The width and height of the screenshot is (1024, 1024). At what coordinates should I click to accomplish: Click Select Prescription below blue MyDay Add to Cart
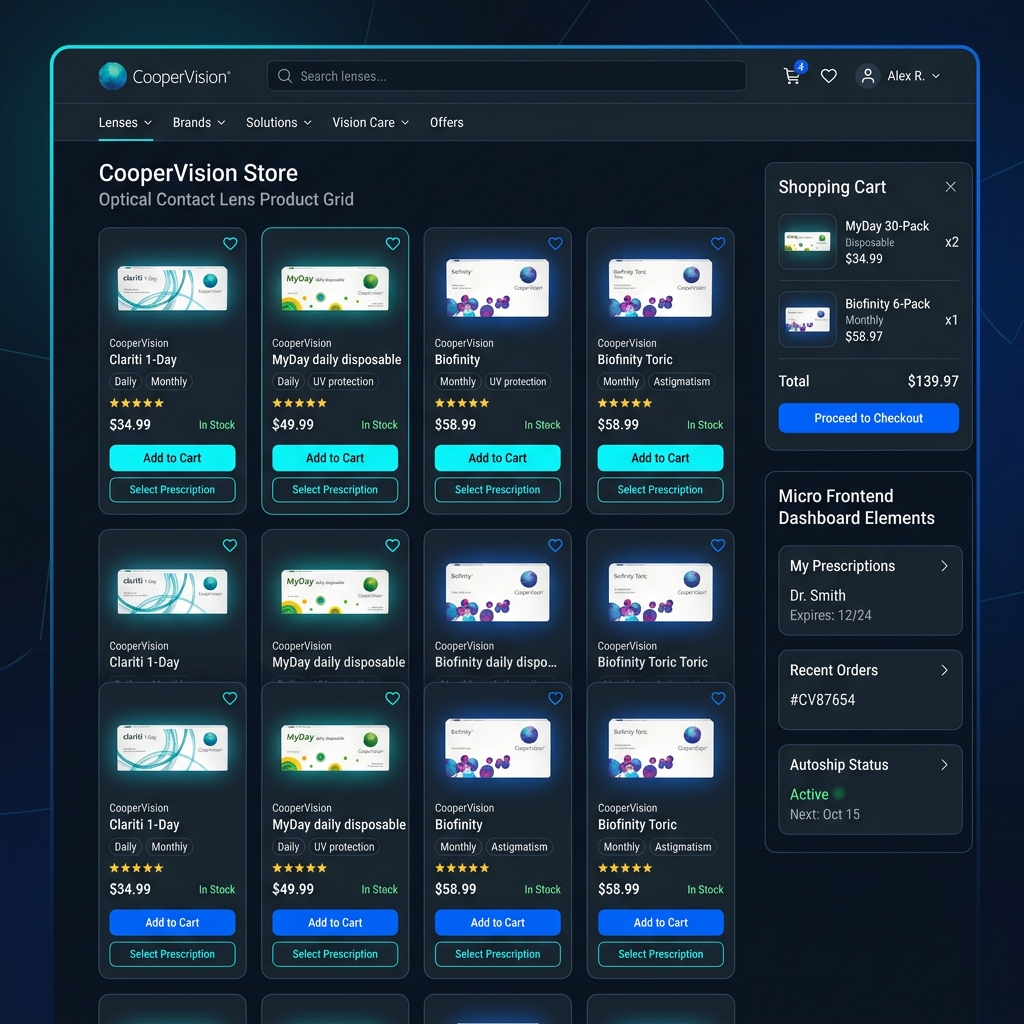tap(335, 954)
